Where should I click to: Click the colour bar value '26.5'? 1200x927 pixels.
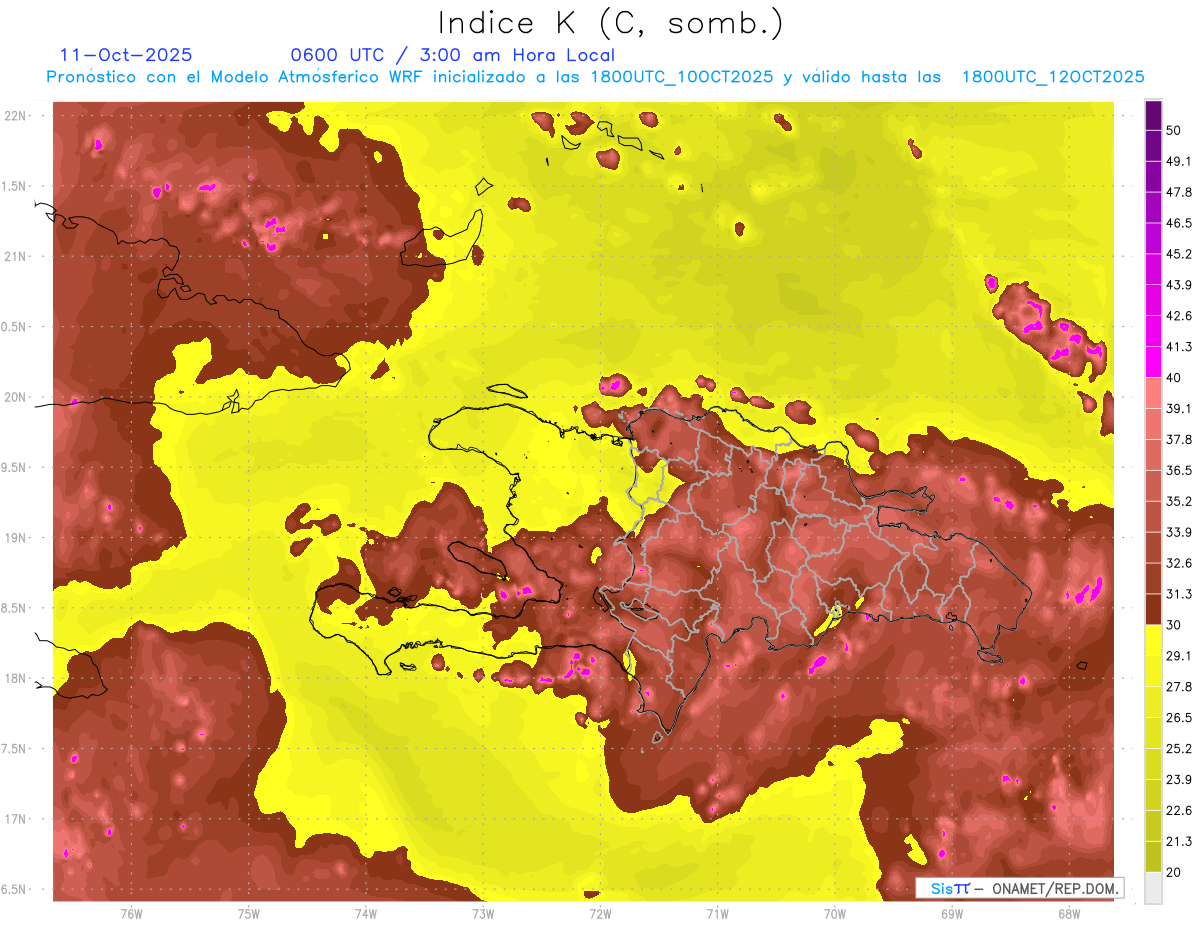coord(1178,717)
